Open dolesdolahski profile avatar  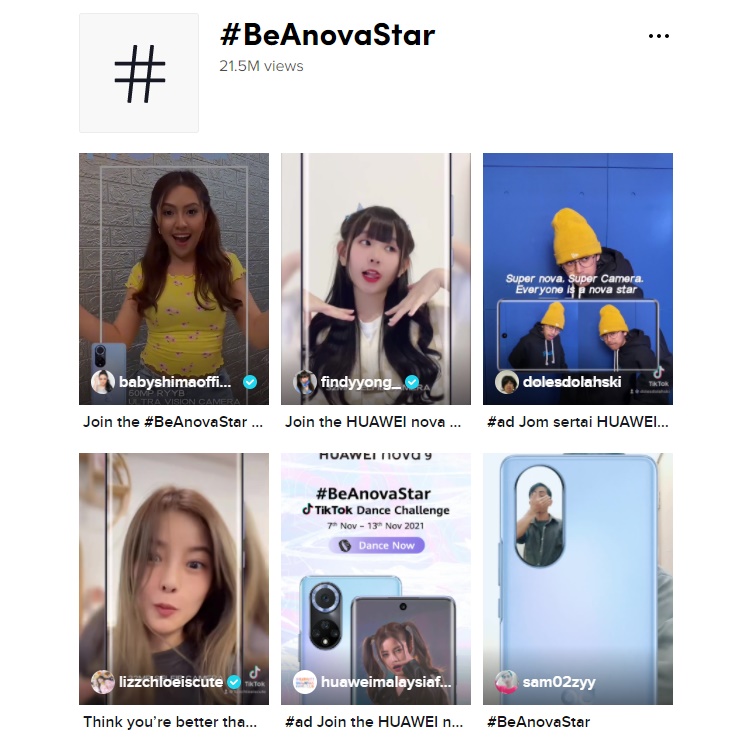[x=507, y=382]
